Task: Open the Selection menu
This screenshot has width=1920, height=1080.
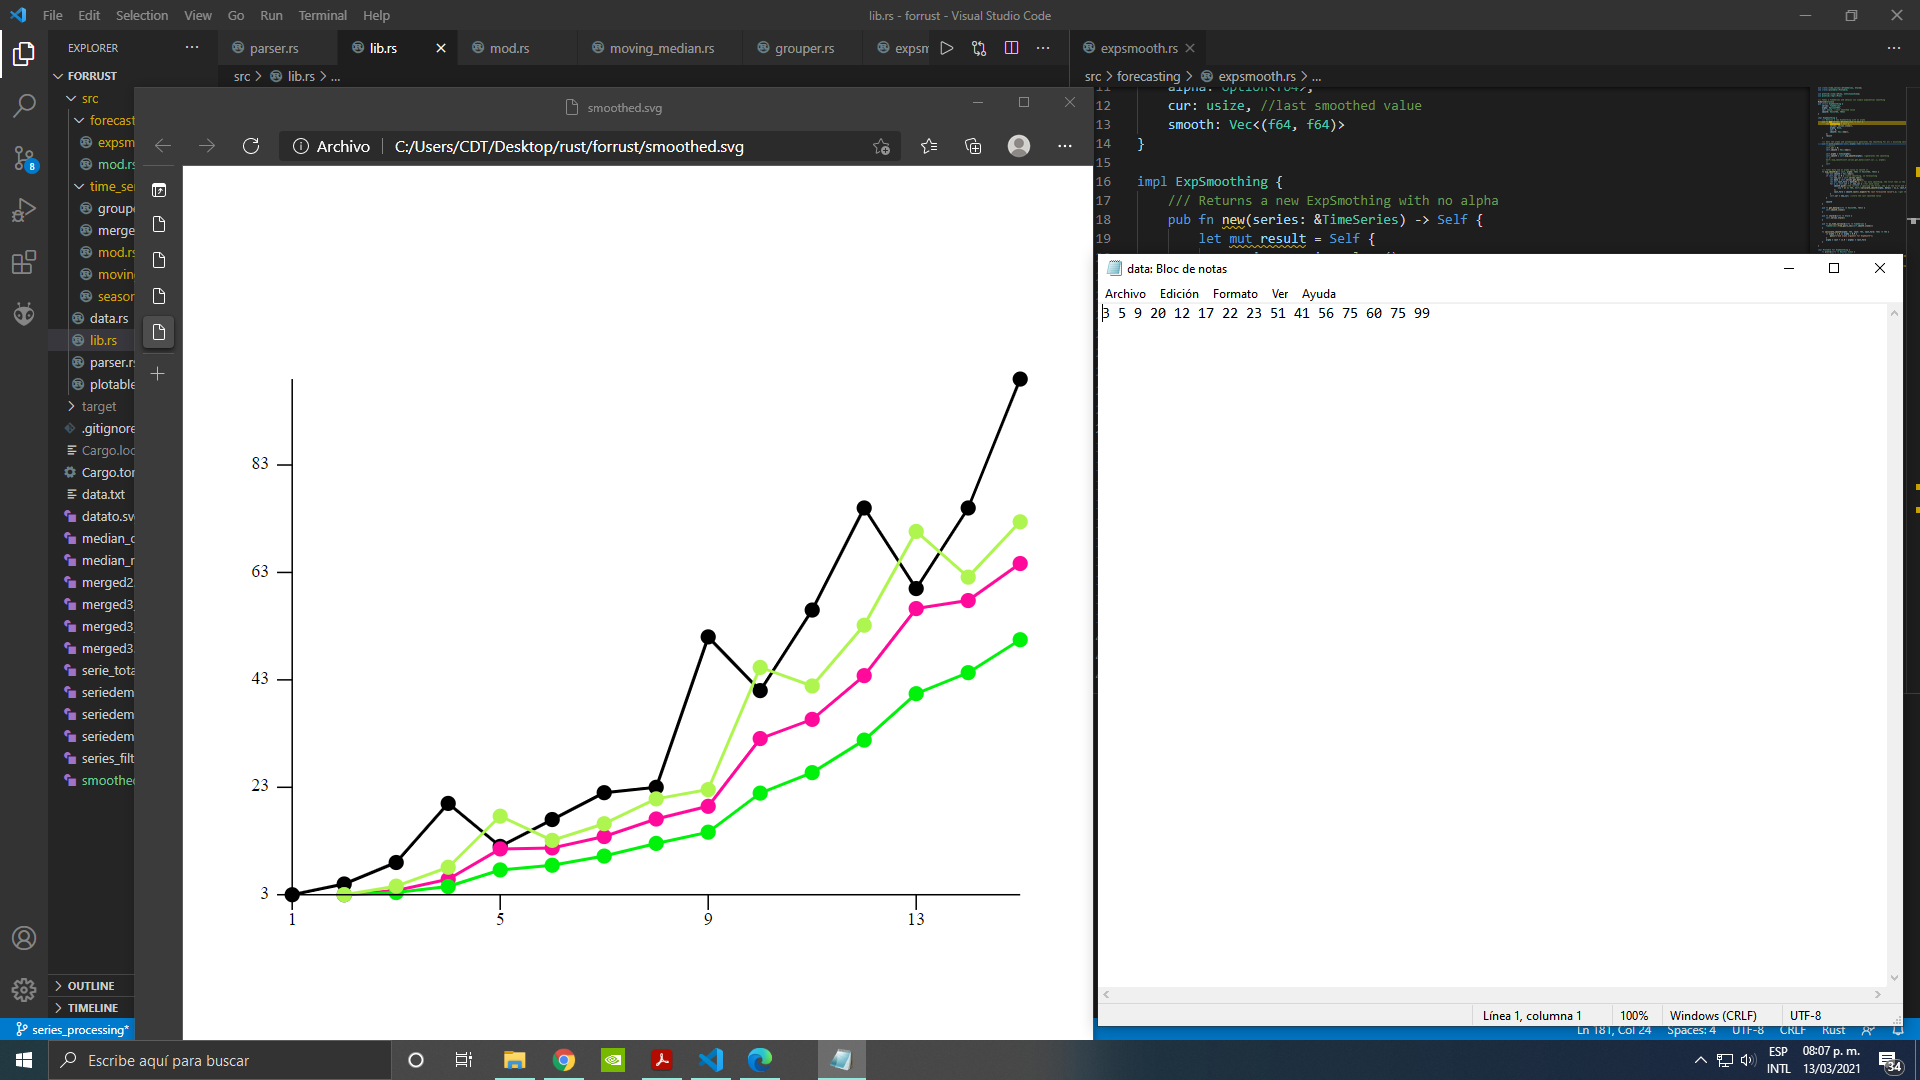Action: pos(142,15)
